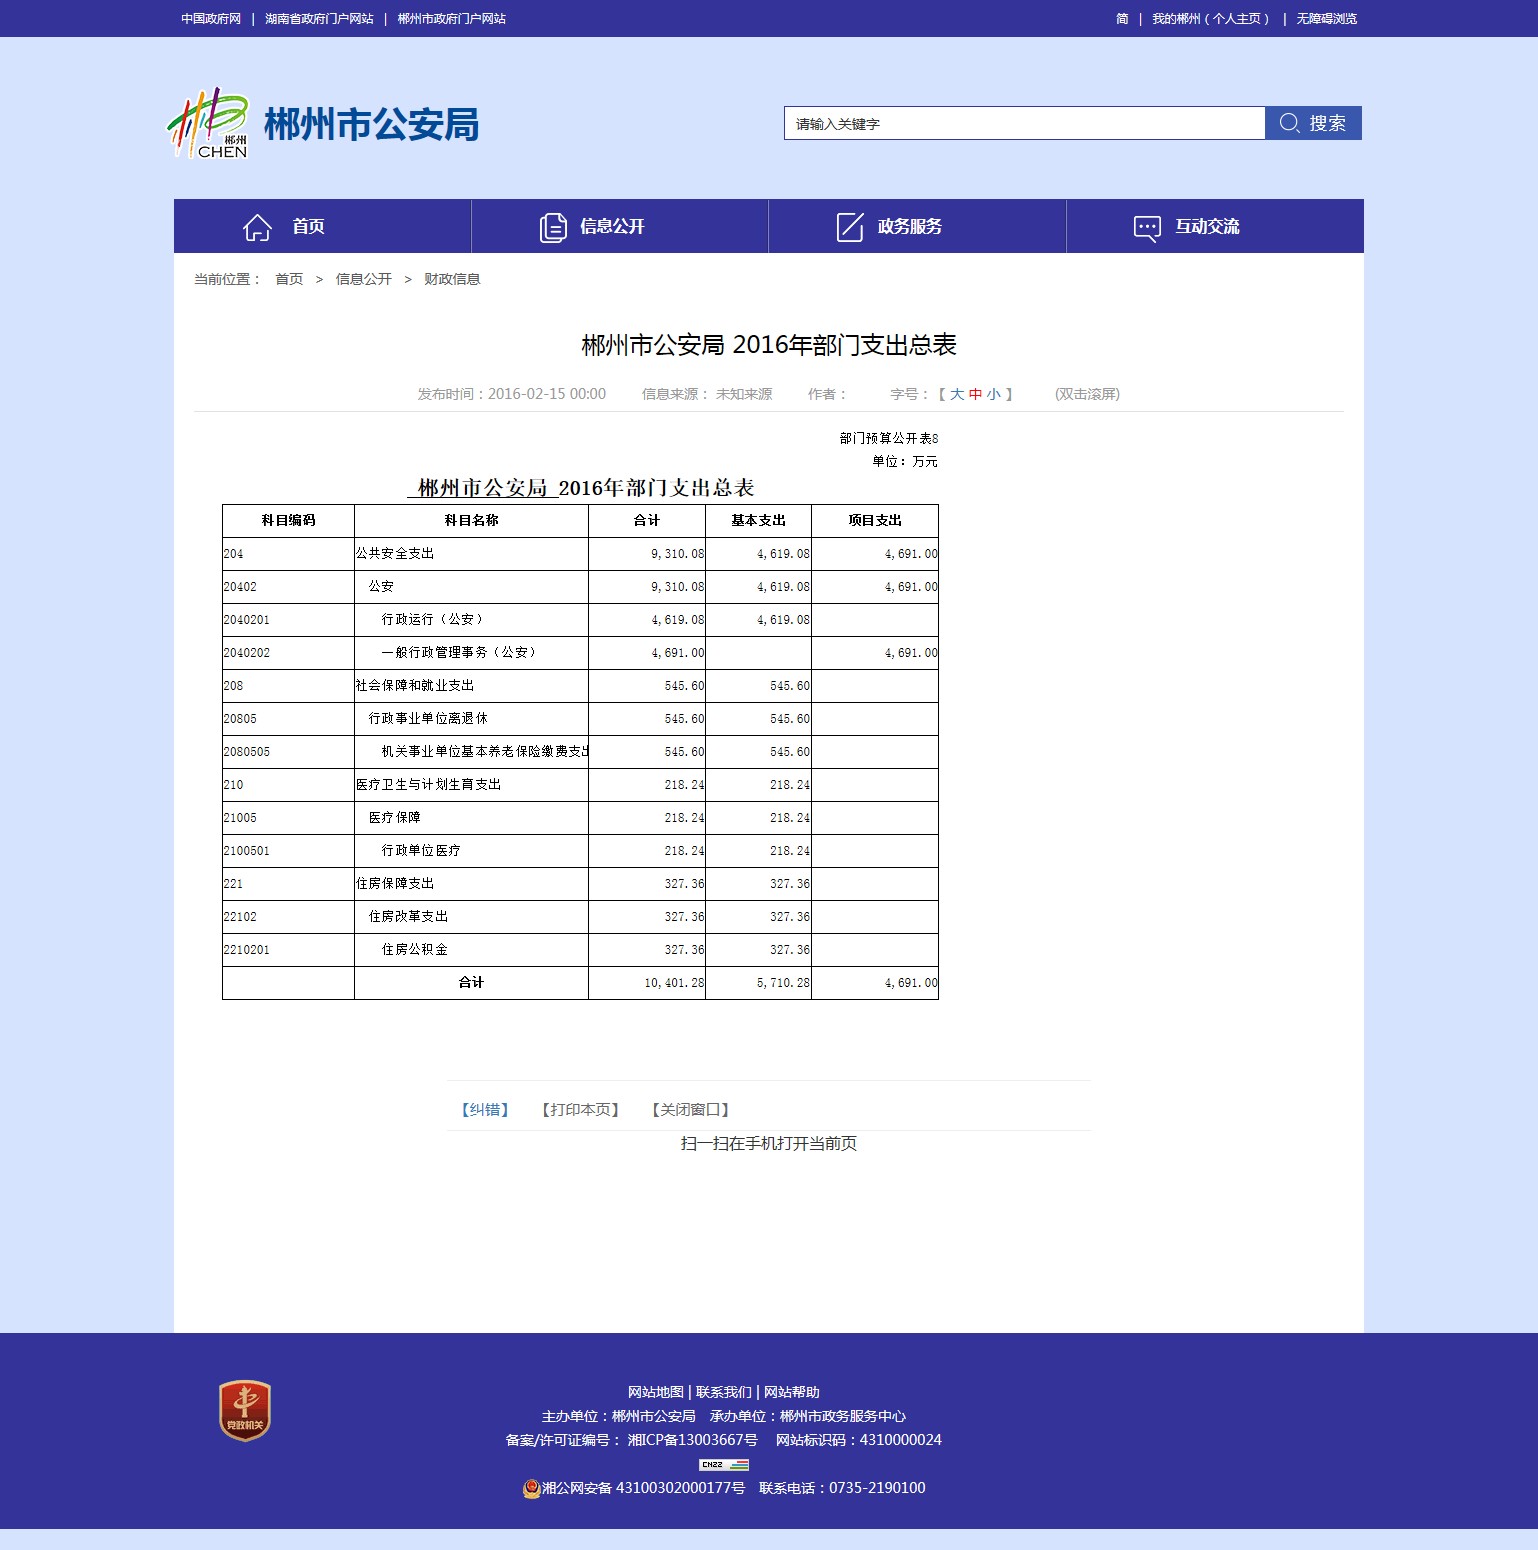Click the 关闭窗口 link
Screen dimensions: 1538x1550
(690, 1109)
